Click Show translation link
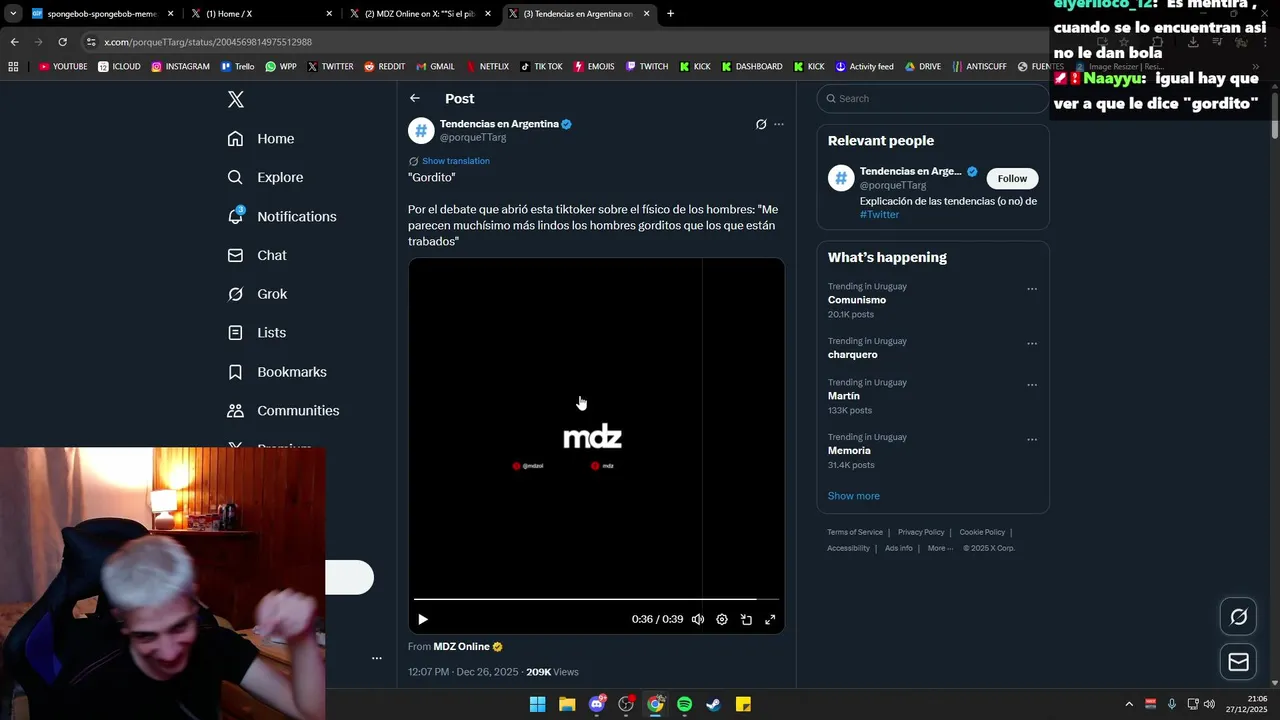1280x720 pixels. pos(456,161)
